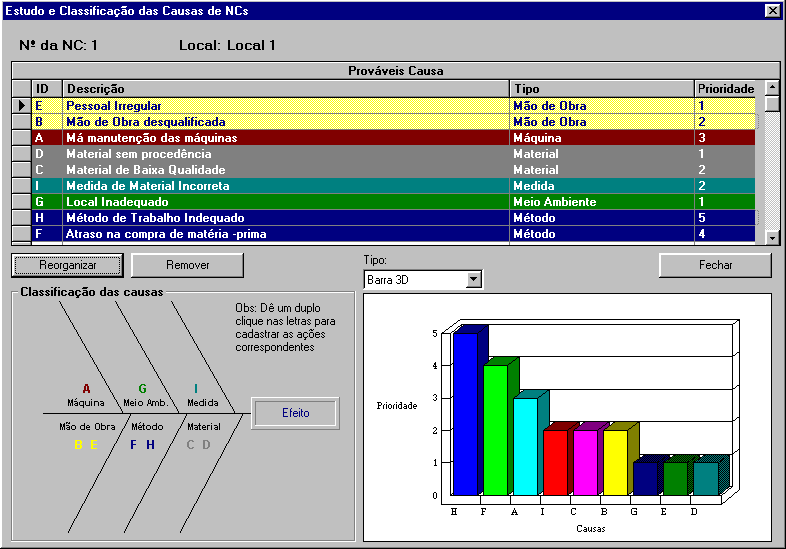Click the ID column header
The height and width of the screenshot is (549, 786).
47,89
